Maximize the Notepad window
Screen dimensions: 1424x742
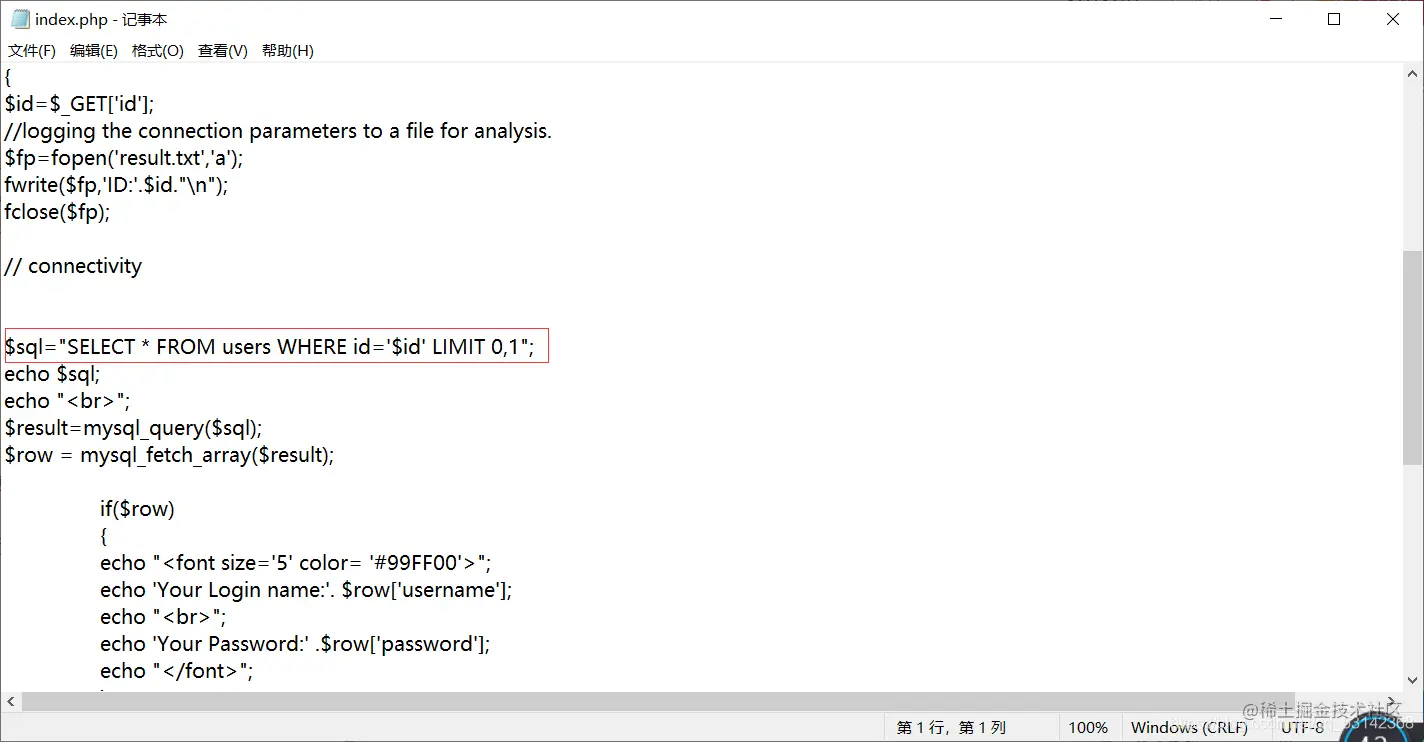click(x=1333, y=19)
